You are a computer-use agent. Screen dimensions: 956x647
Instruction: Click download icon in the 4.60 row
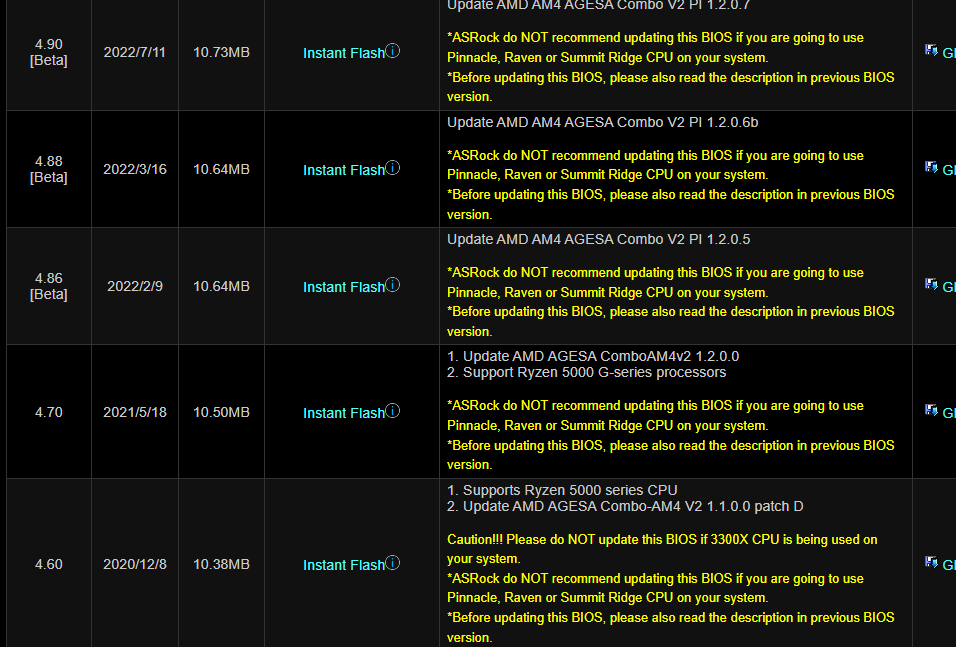click(931, 562)
